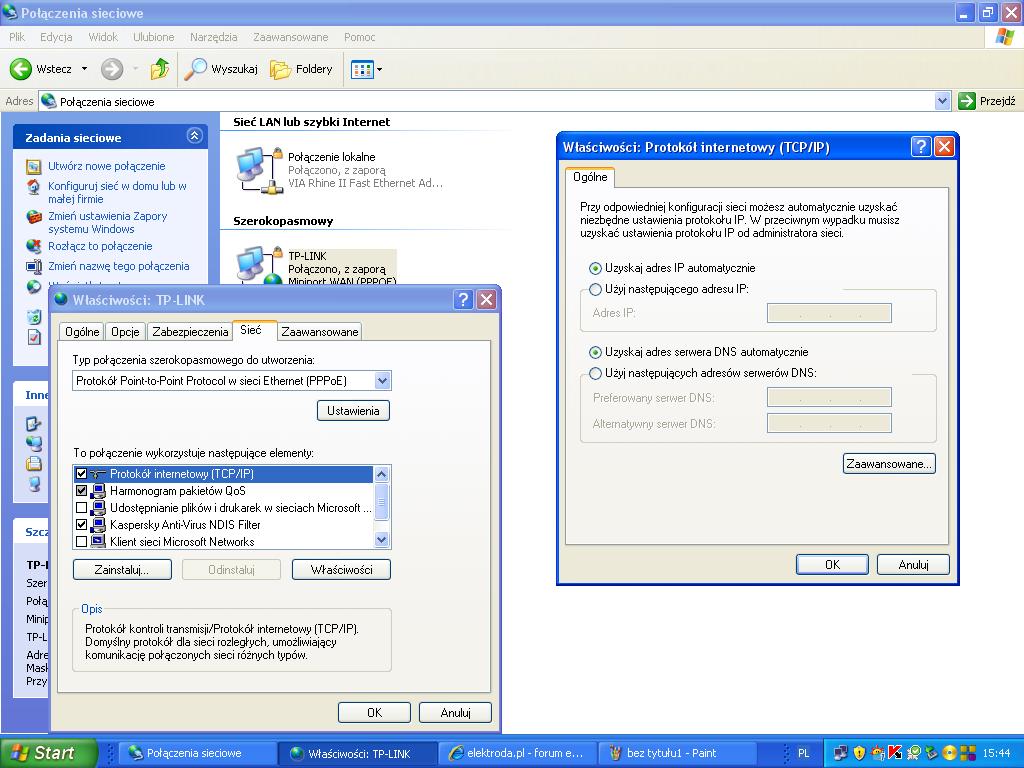Check Klient sieci Microsoft Networks checkbox

click(x=82, y=542)
